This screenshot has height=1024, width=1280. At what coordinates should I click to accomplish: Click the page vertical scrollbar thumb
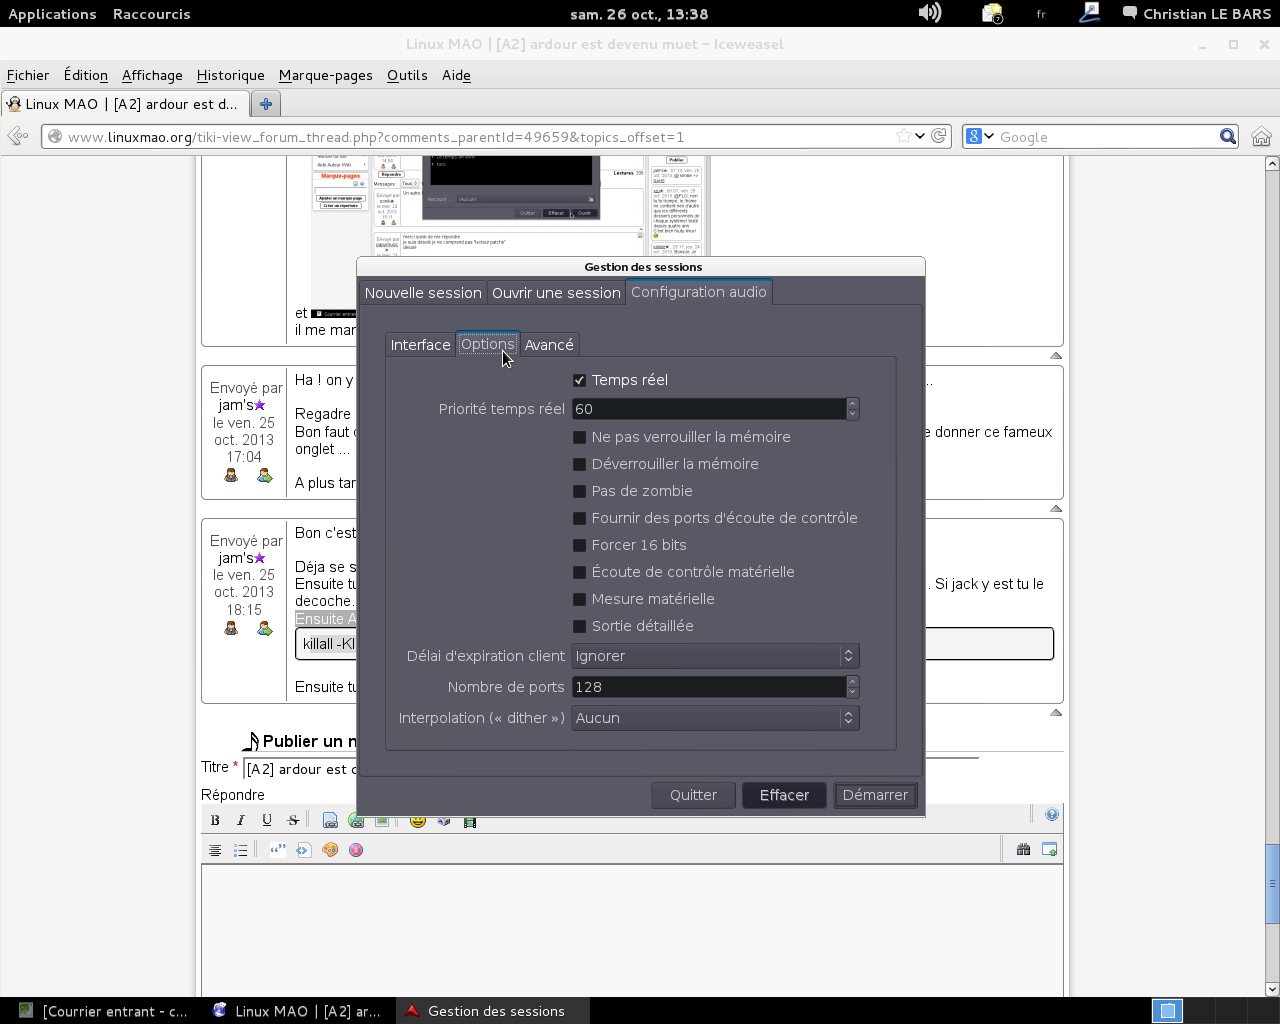[1272, 883]
